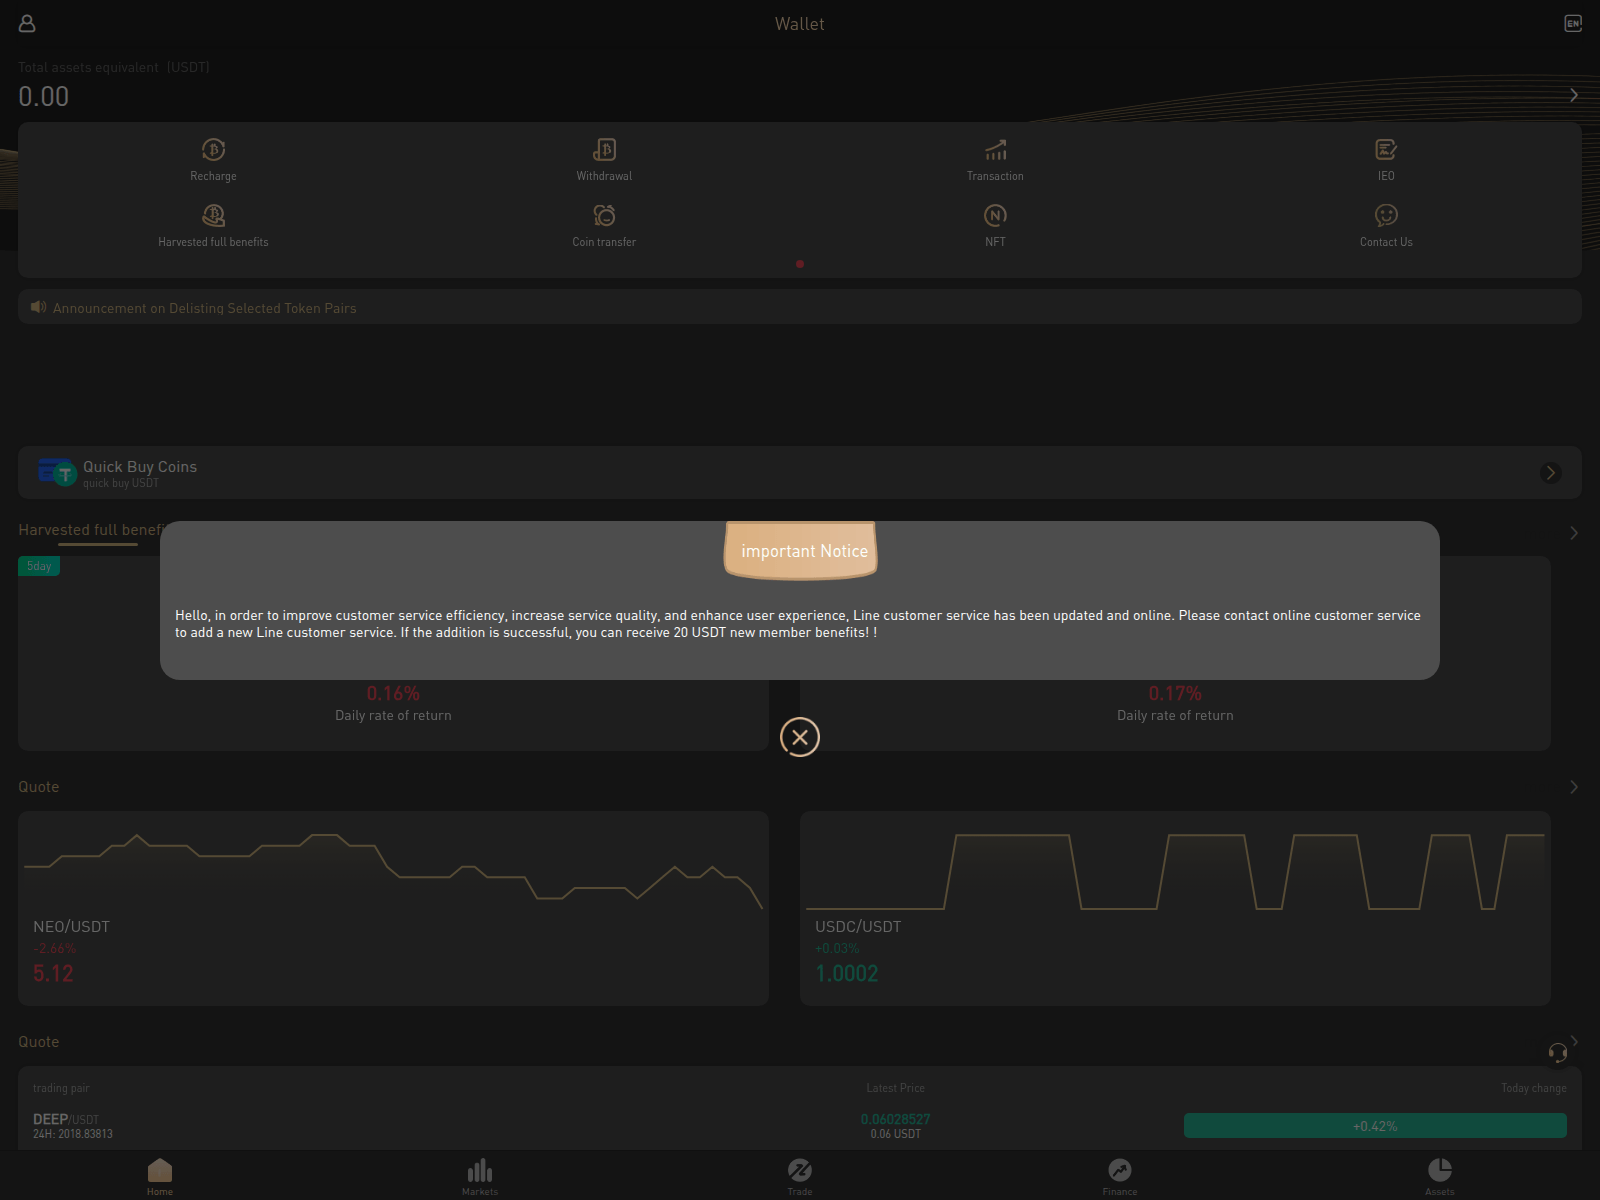Click the Quick Buy Coins label
The image size is (1600, 1200).
(140, 467)
